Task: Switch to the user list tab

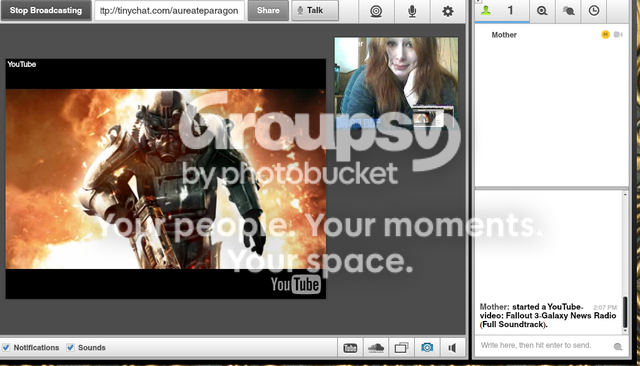Action: [x=502, y=11]
